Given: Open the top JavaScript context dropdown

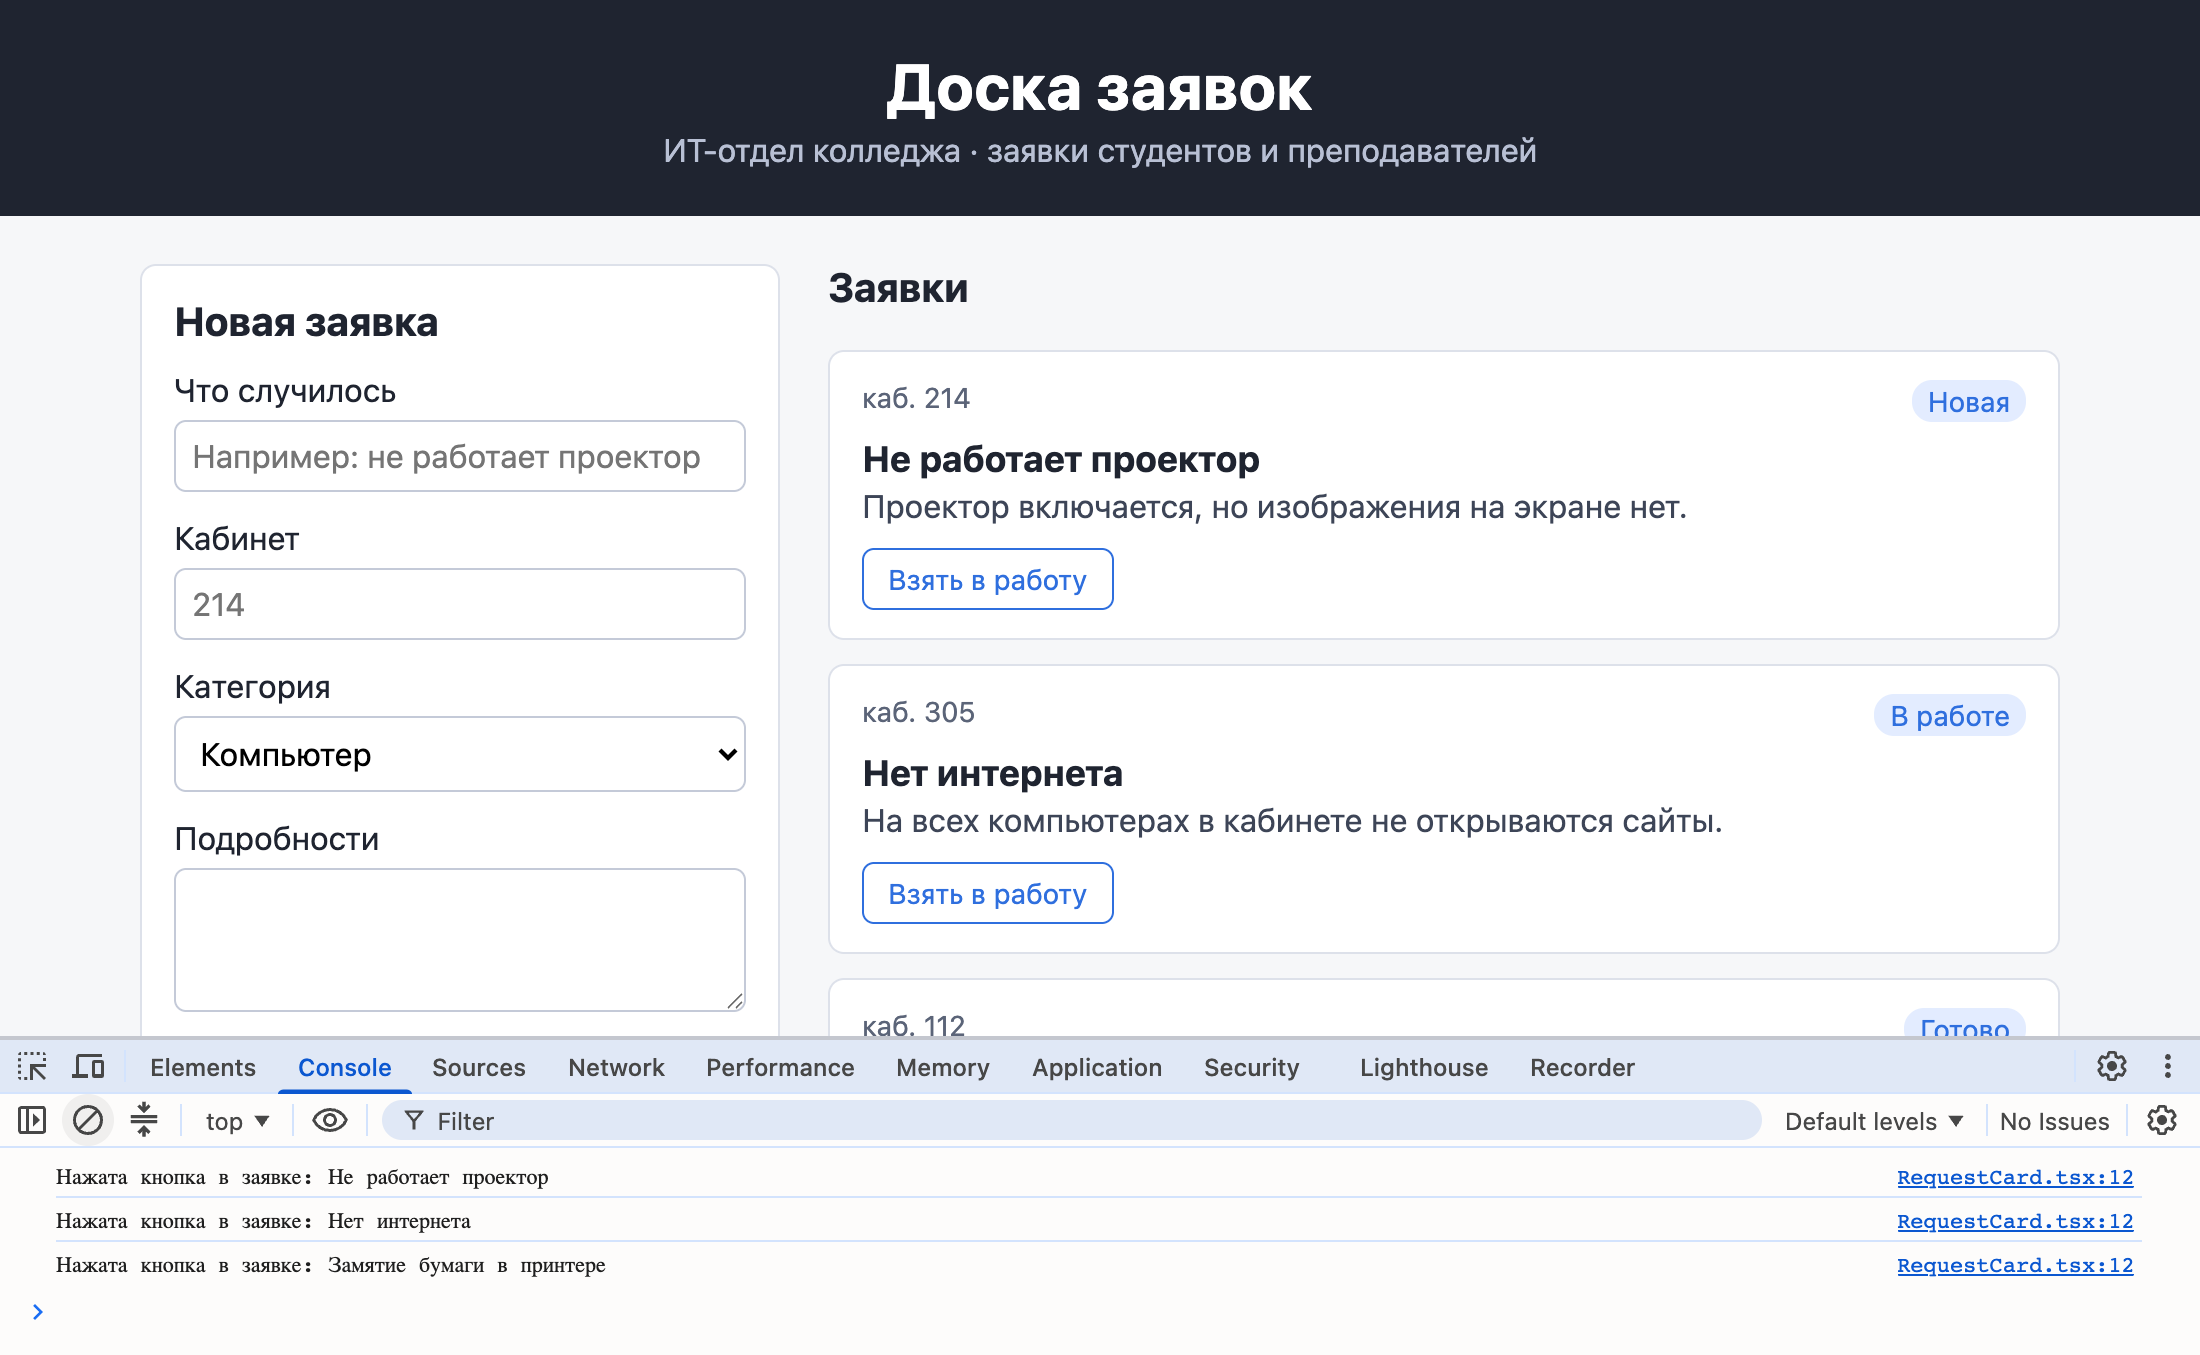Looking at the screenshot, I should (237, 1122).
